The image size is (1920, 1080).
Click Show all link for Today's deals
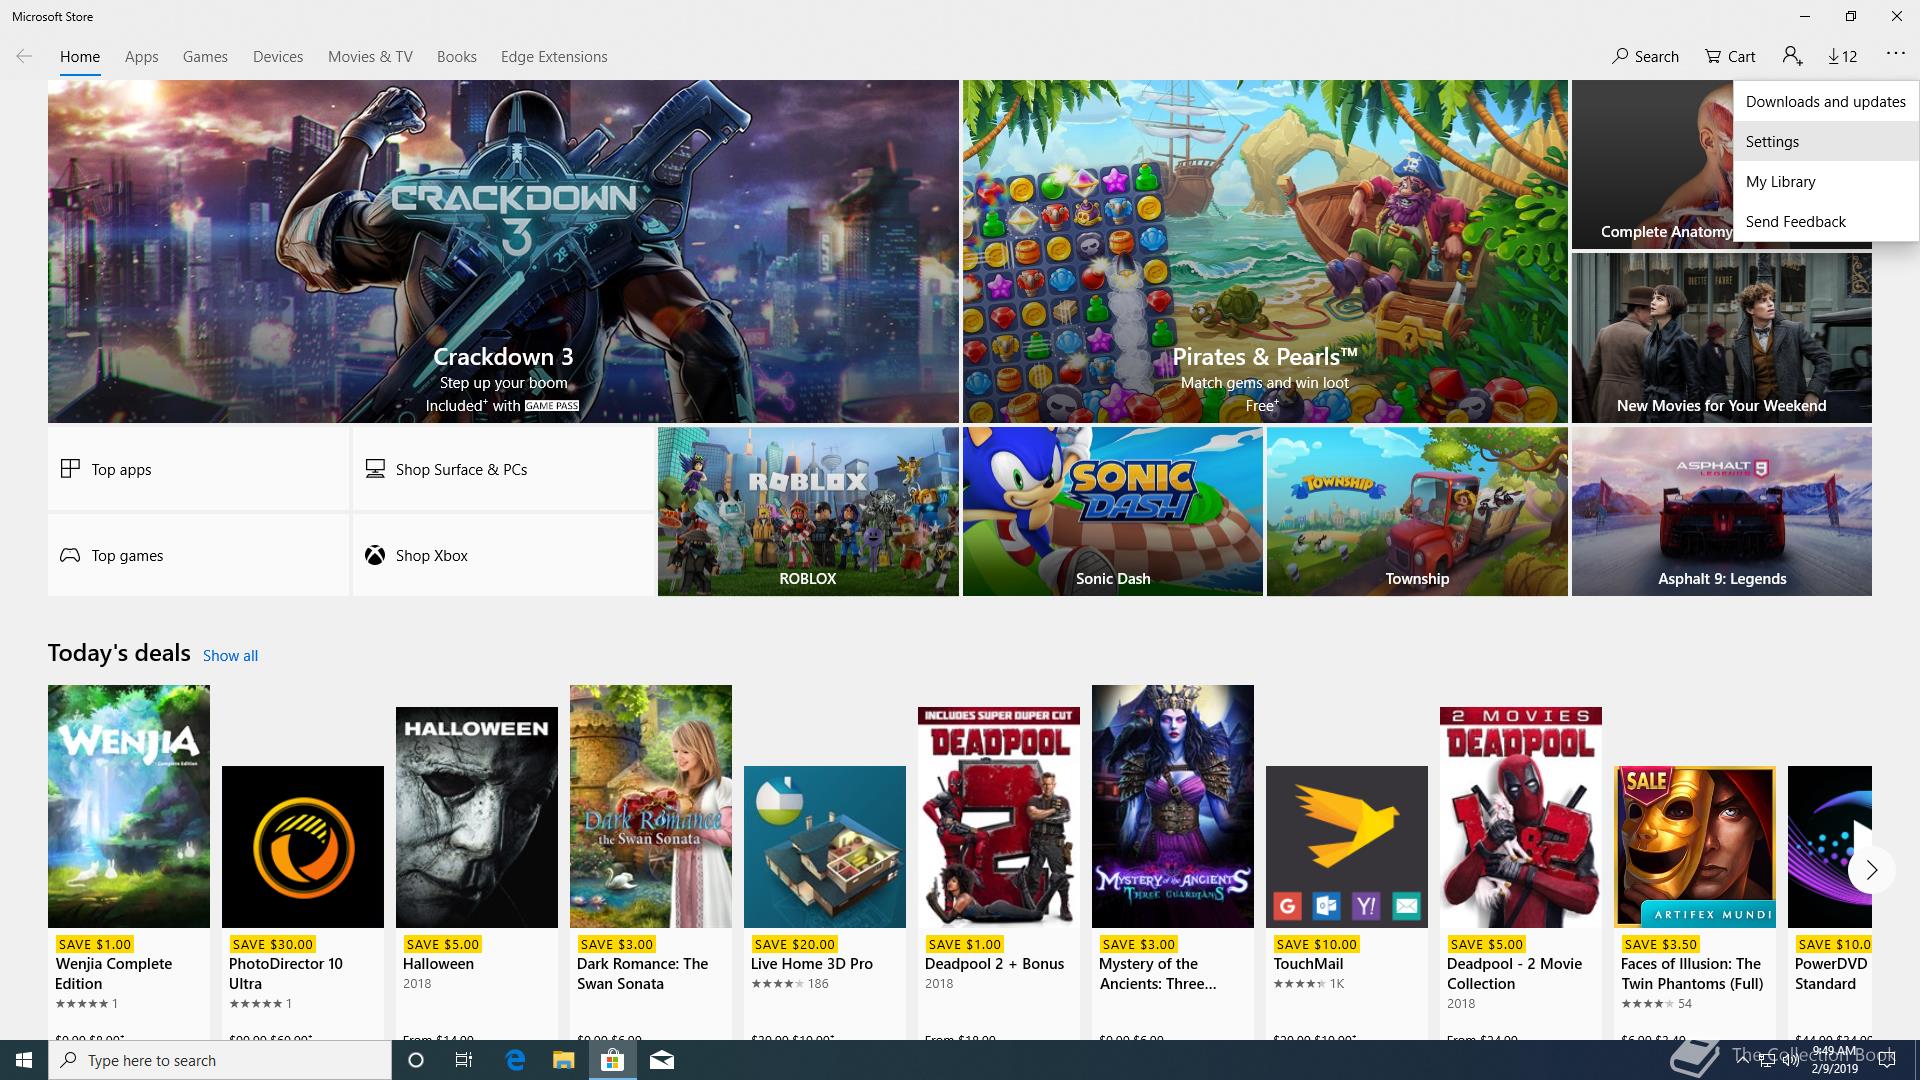point(230,656)
